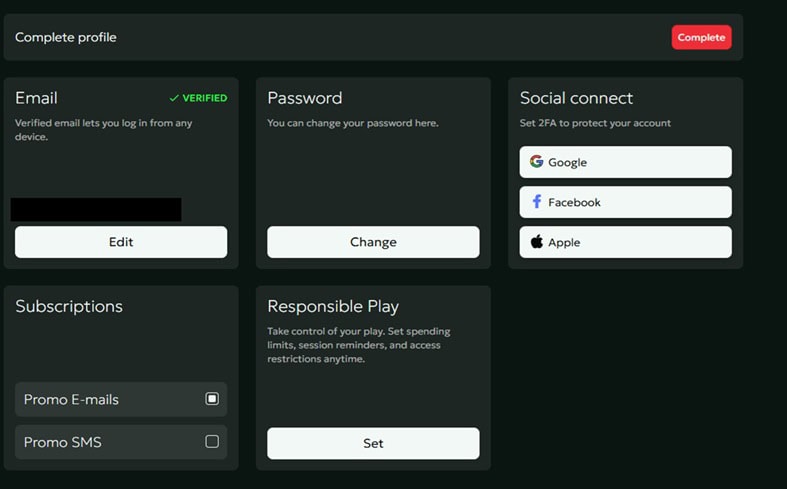Click Edit under the Email card
787x489 pixels.
click(121, 242)
